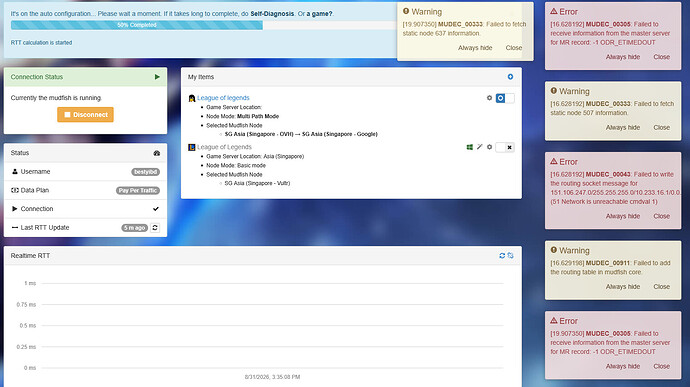This screenshot has height=387, width=690.
Task: Click the play icon next to Connection row
Action: [x=15, y=209]
